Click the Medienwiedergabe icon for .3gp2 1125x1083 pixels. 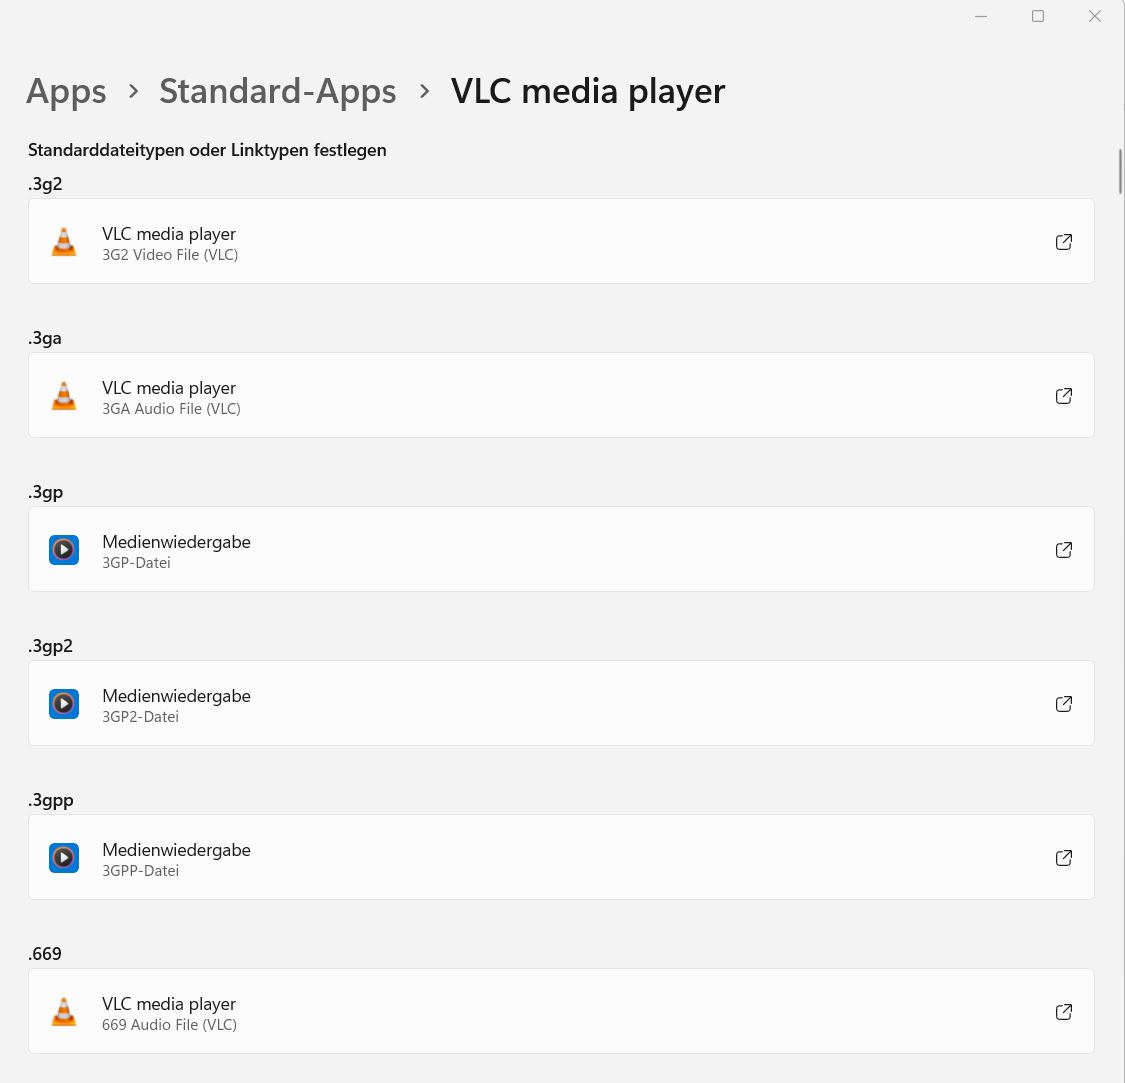tap(64, 704)
